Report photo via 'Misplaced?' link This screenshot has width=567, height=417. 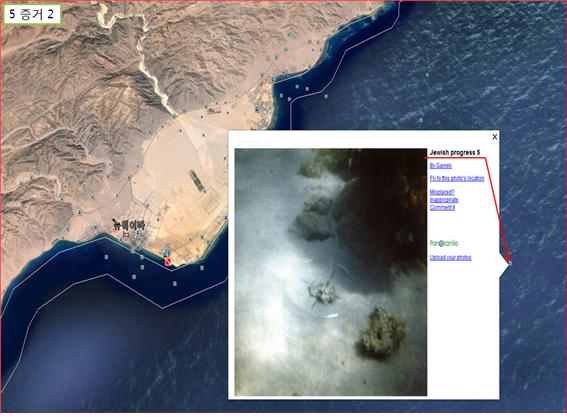pos(442,192)
